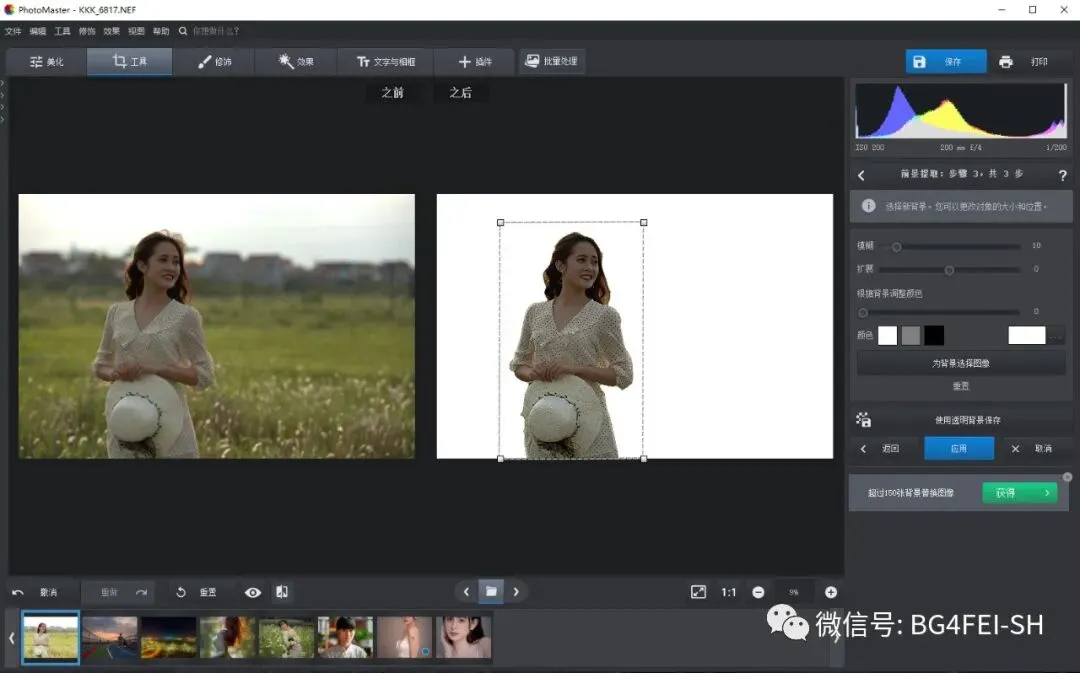Click the blue 应用 (Apply) button
The image size is (1080, 673).
pyautogui.click(x=958, y=449)
